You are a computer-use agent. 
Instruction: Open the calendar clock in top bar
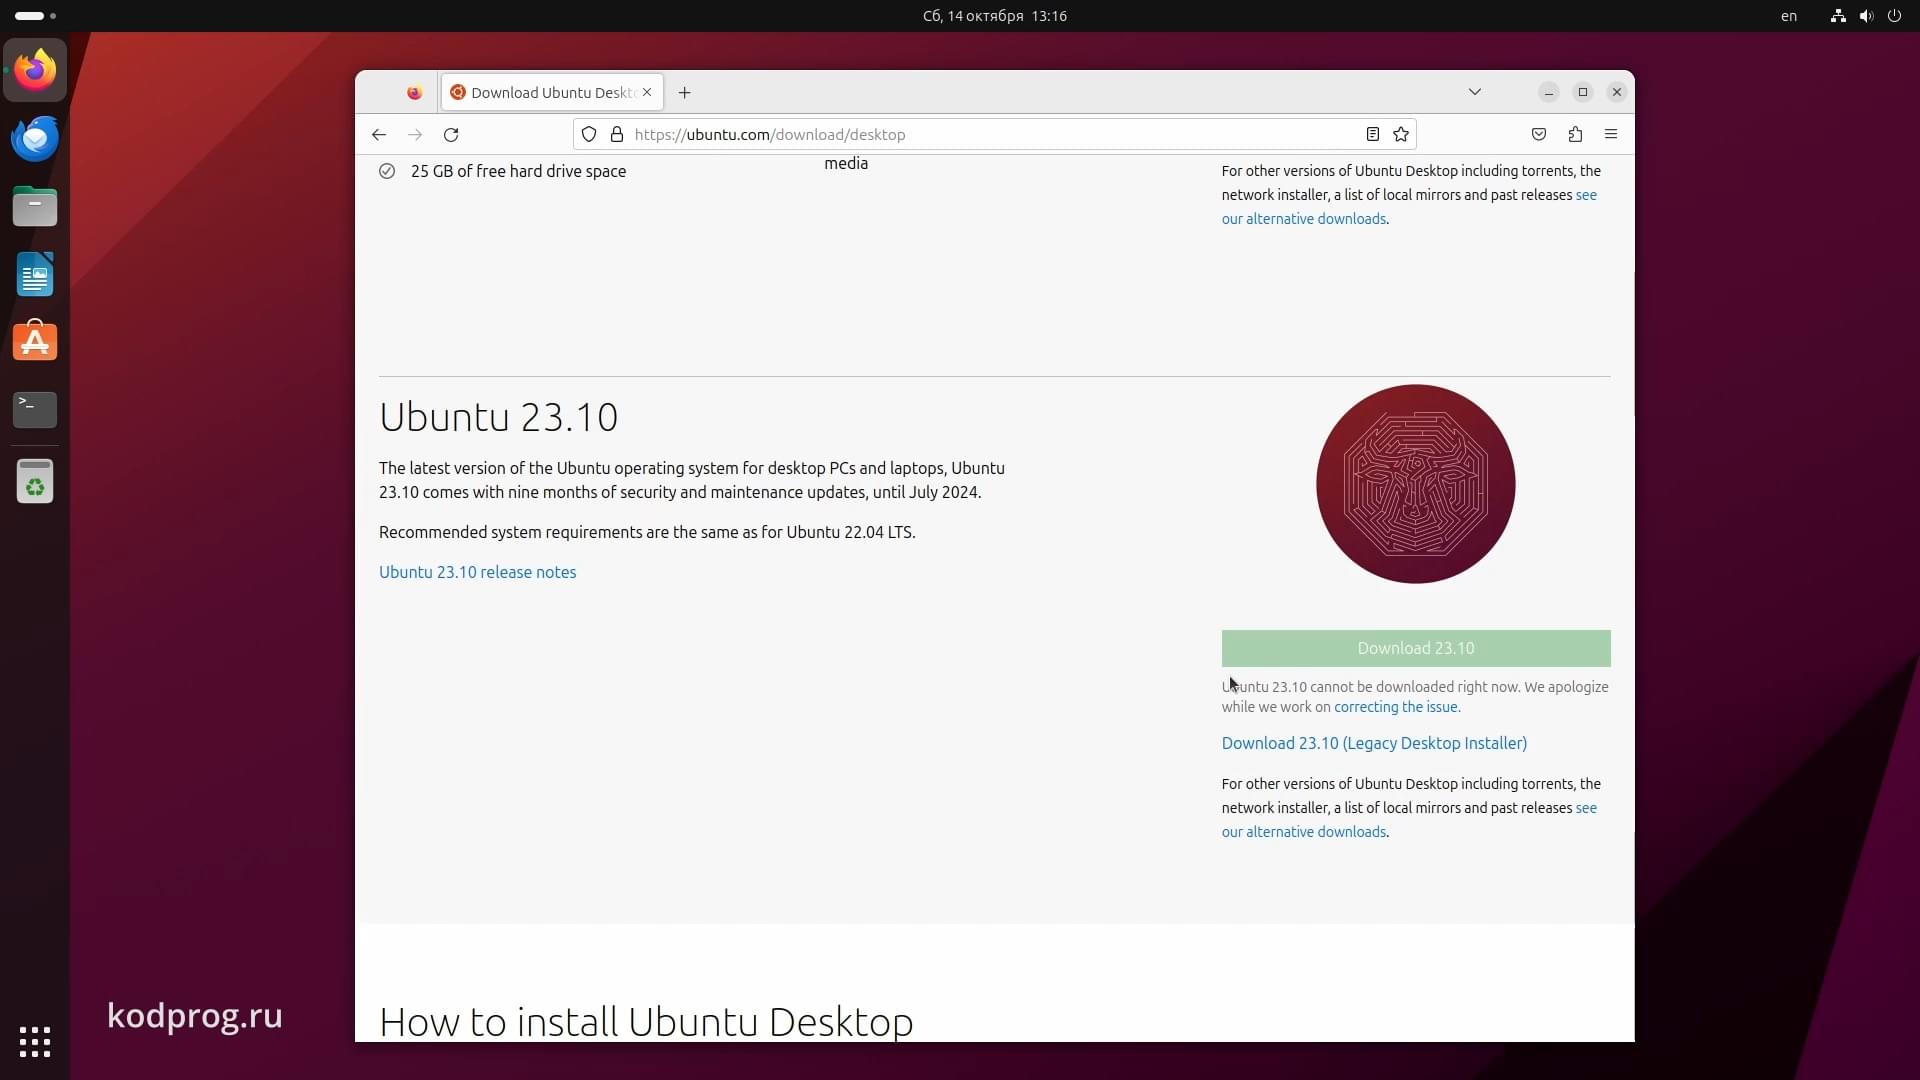coord(994,16)
